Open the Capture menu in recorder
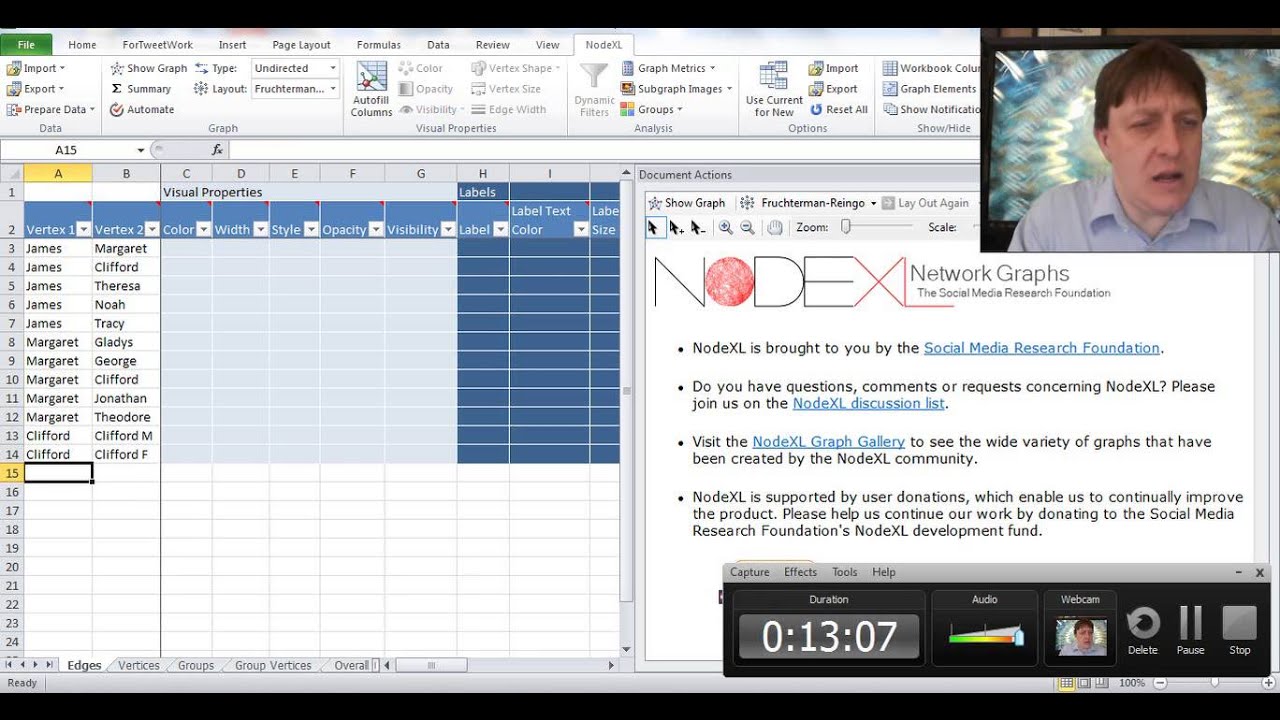Image resolution: width=1280 pixels, height=720 pixels. point(750,572)
